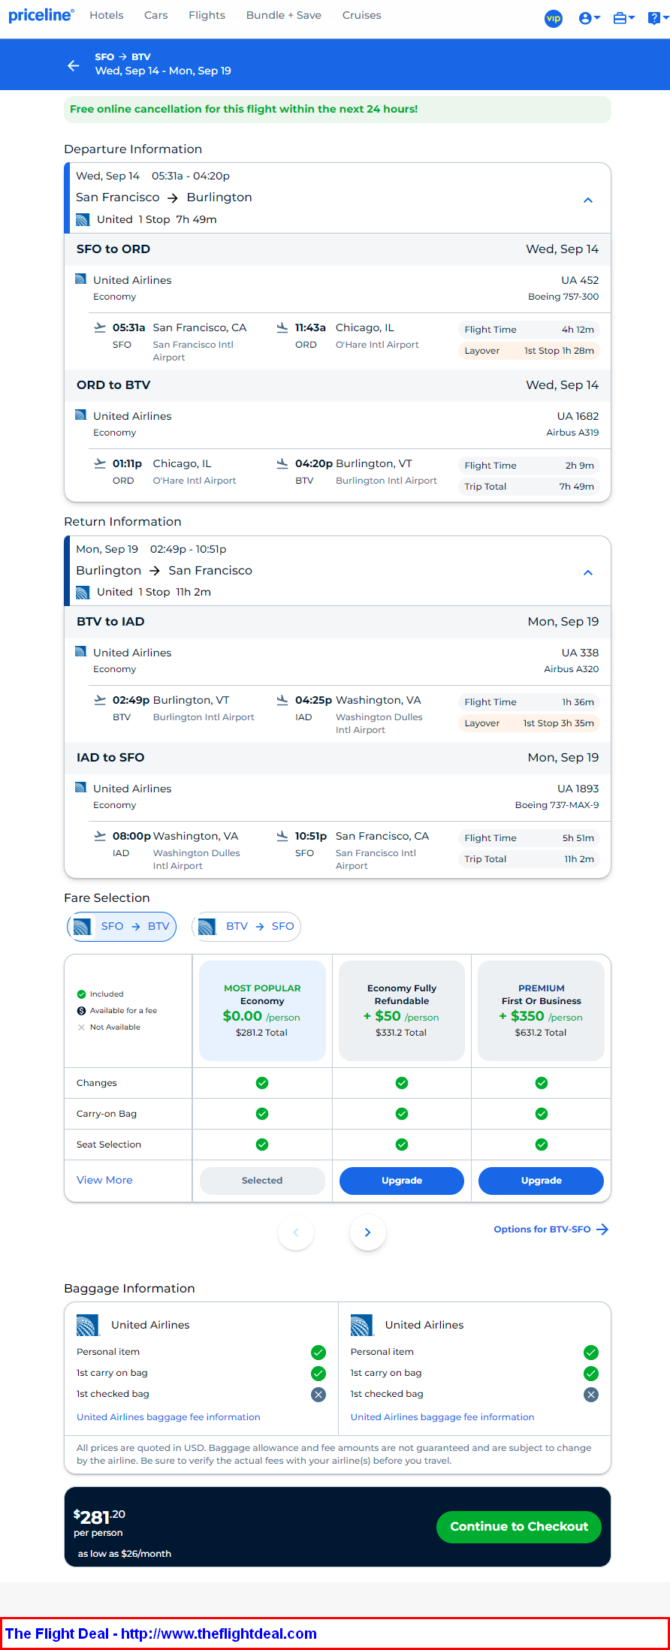
Task: Open the VIP badge icon
Action: (x=553, y=18)
